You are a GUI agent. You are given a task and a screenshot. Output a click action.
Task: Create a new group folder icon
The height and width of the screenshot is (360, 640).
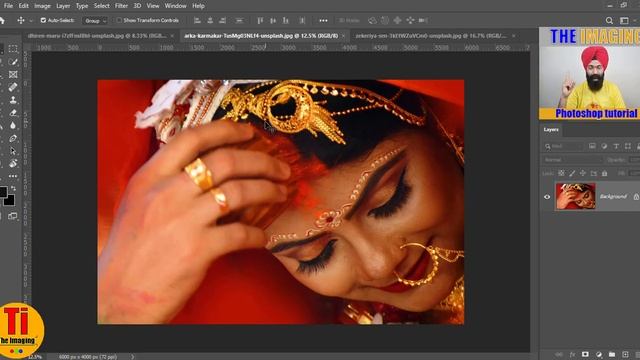pos(612,354)
